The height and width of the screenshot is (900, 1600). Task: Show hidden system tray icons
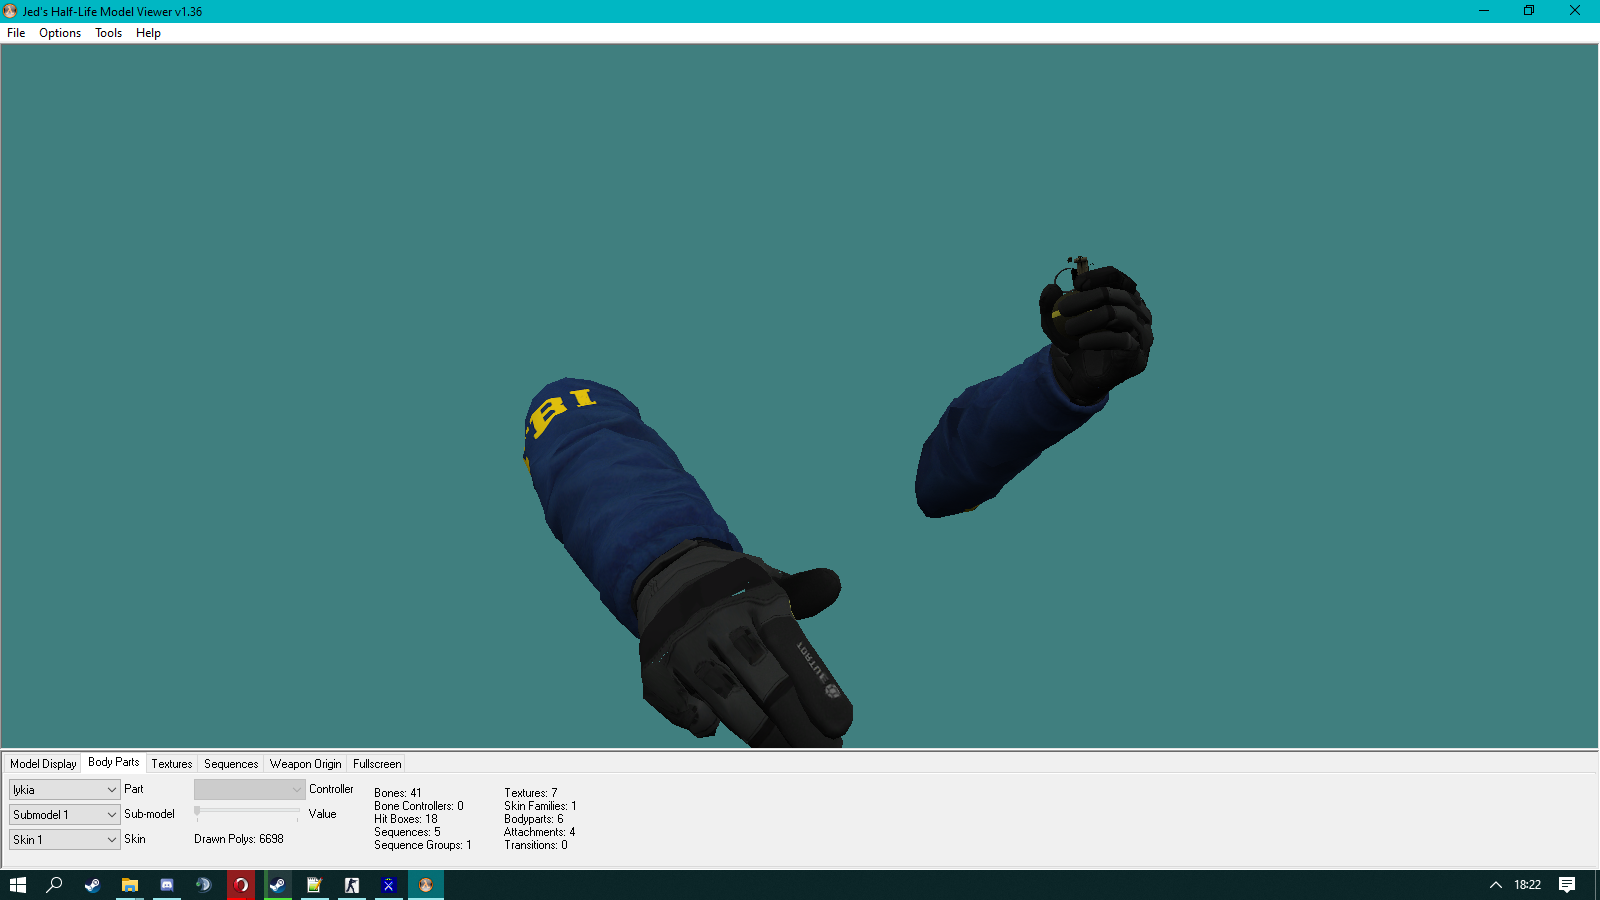pyautogui.click(x=1496, y=885)
